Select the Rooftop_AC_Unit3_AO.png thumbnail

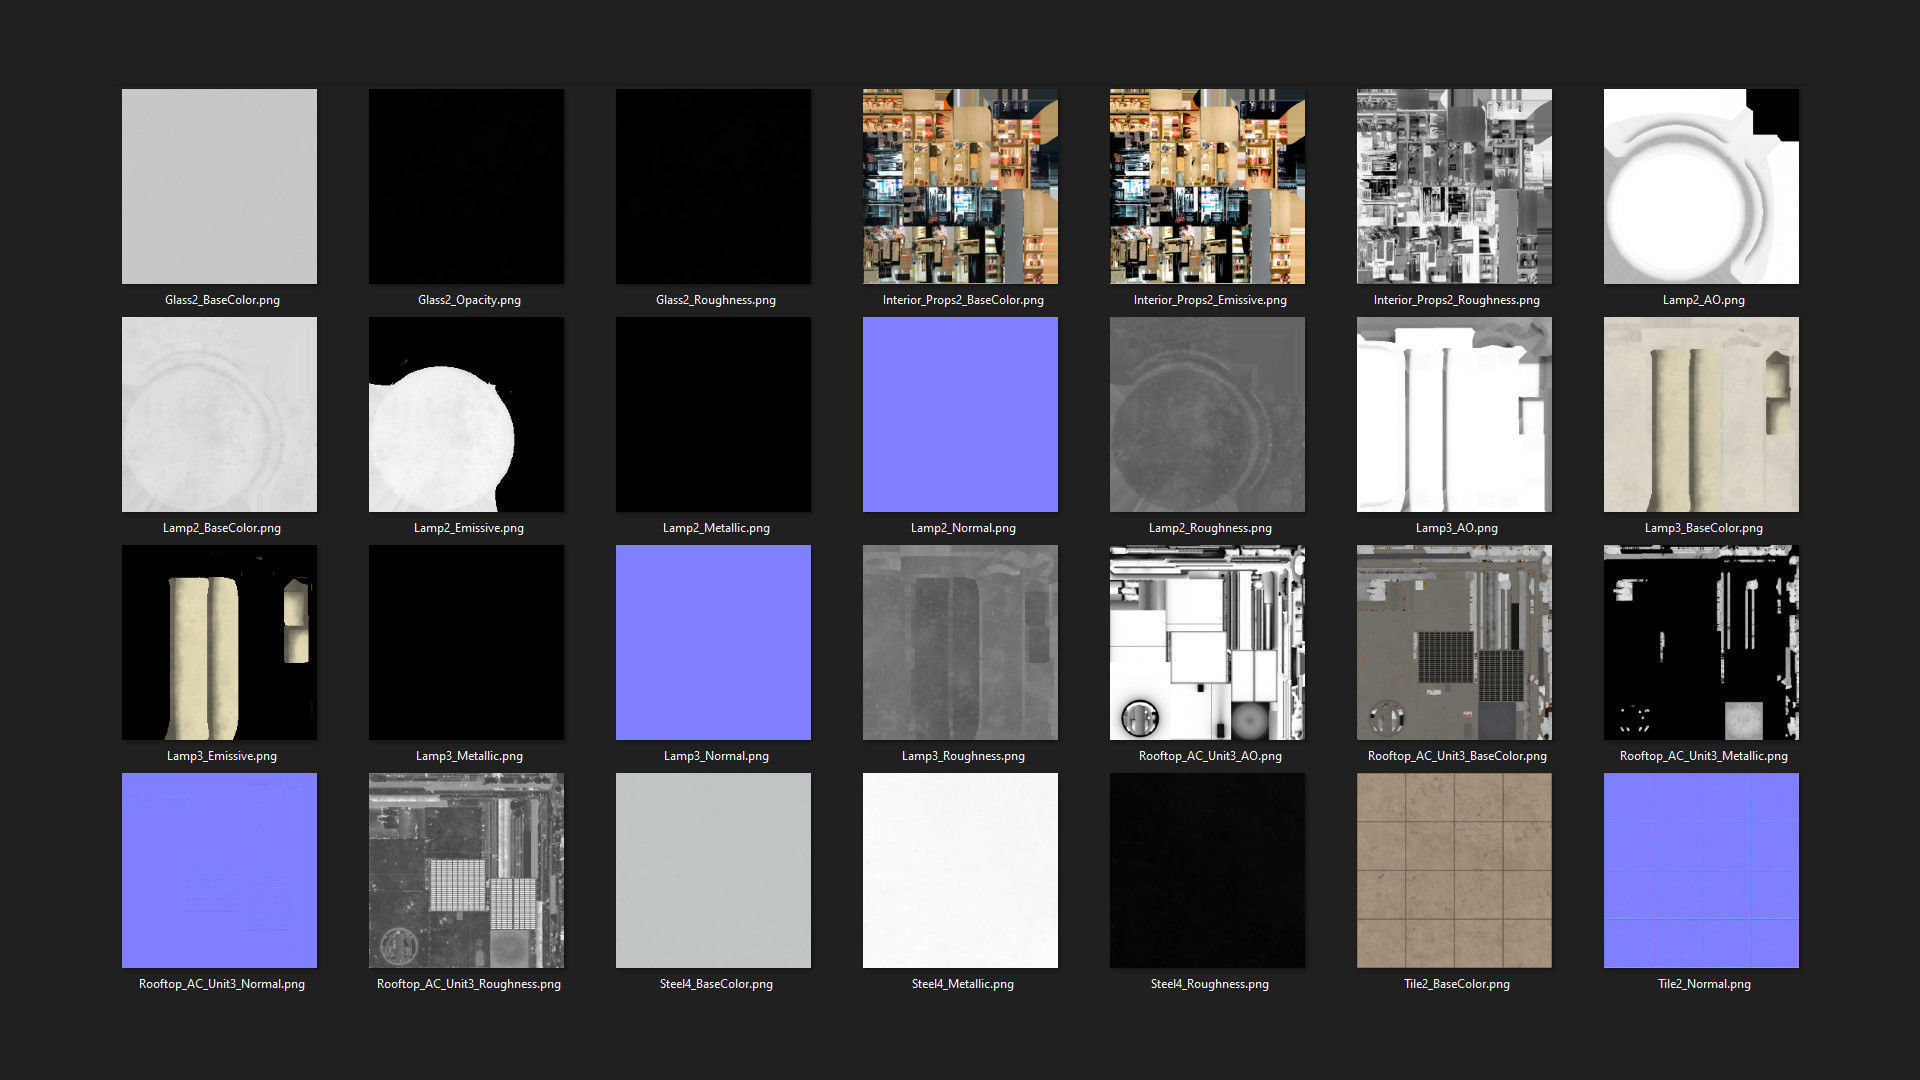pos(1207,642)
